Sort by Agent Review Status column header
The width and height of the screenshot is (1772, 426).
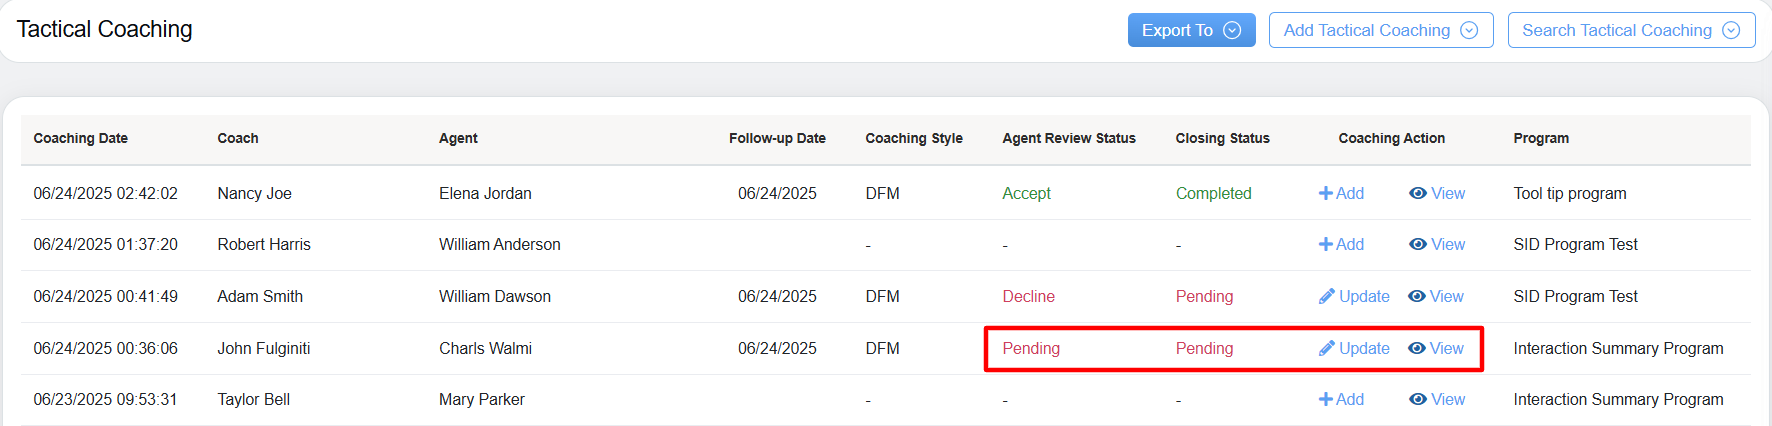(x=1068, y=138)
